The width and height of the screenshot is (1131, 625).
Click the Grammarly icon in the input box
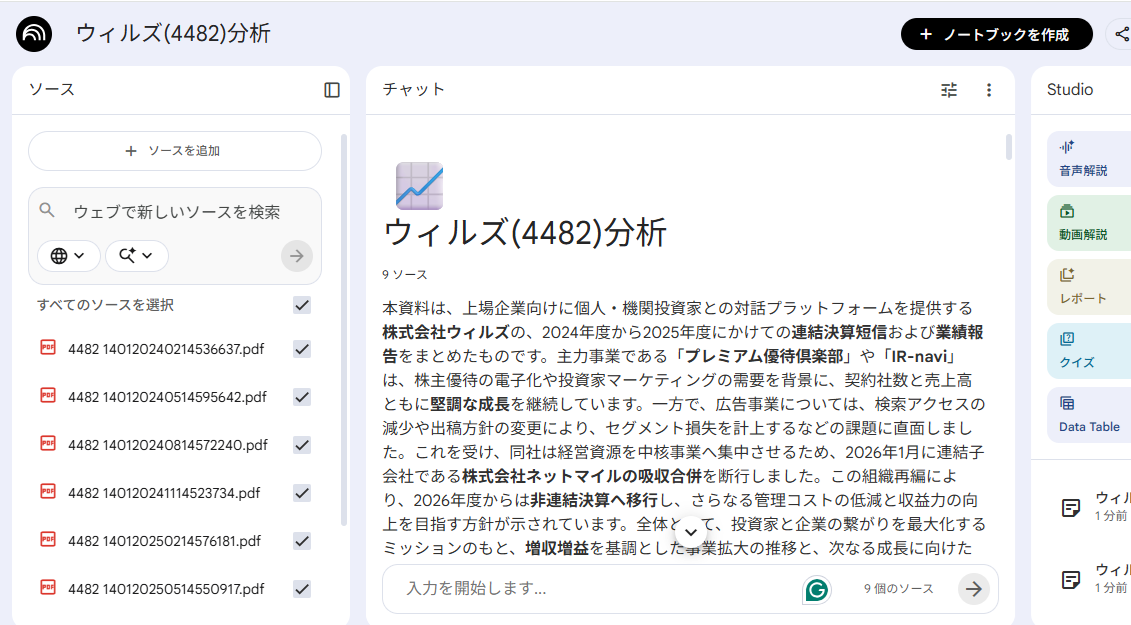pos(817,590)
